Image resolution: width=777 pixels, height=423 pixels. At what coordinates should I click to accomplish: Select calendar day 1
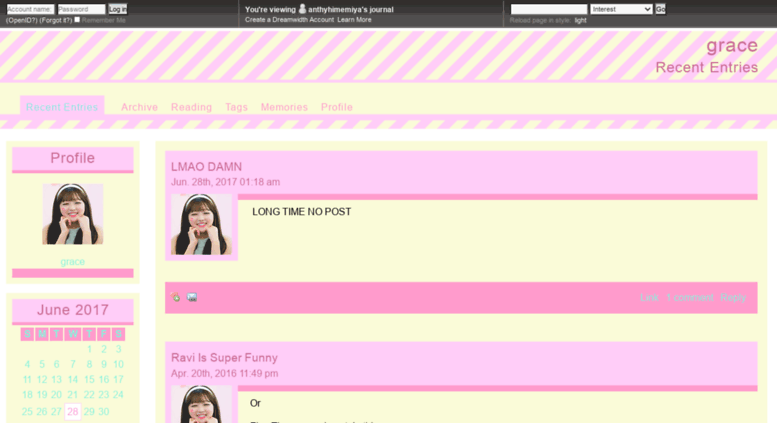(89, 349)
